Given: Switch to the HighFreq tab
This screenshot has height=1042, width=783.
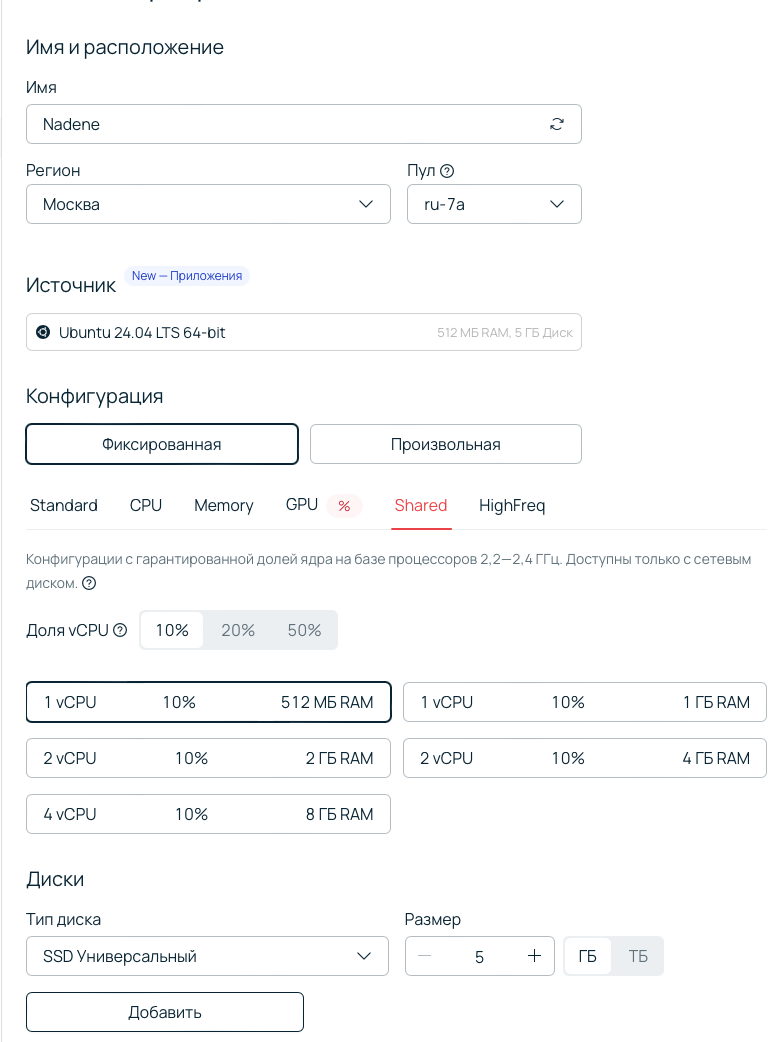Looking at the screenshot, I should tap(512, 505).
